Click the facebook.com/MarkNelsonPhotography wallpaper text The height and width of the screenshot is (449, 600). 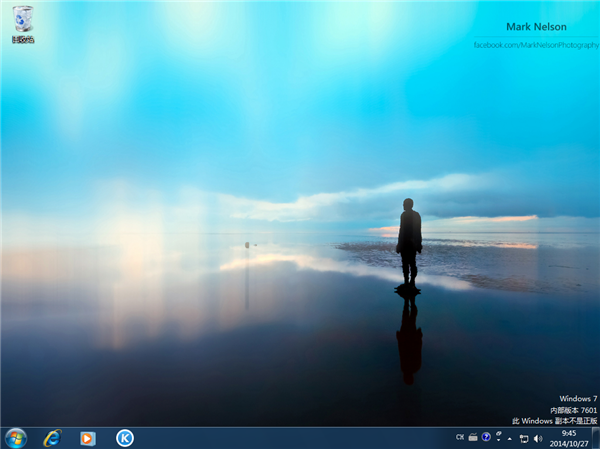pyautogui.click(x=534, y=46)
